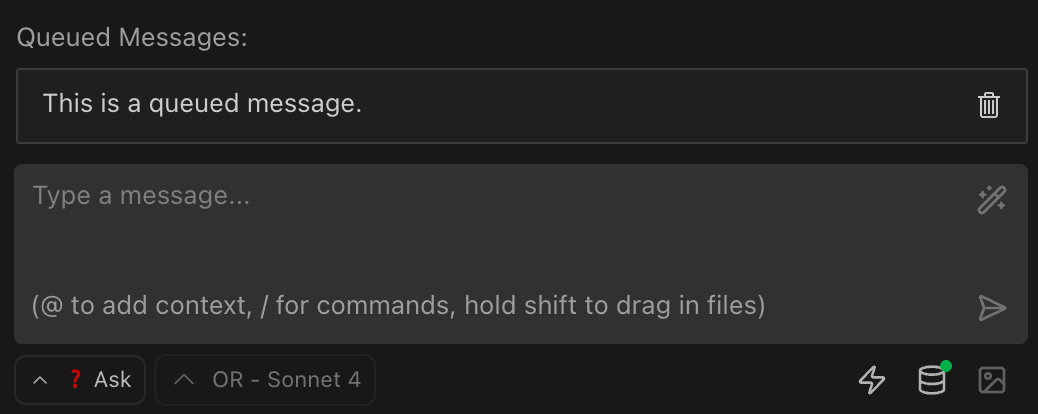Click the empty middle area of message box
The height and width of the screenshot is (414, 1038).
tap(500, 250)
